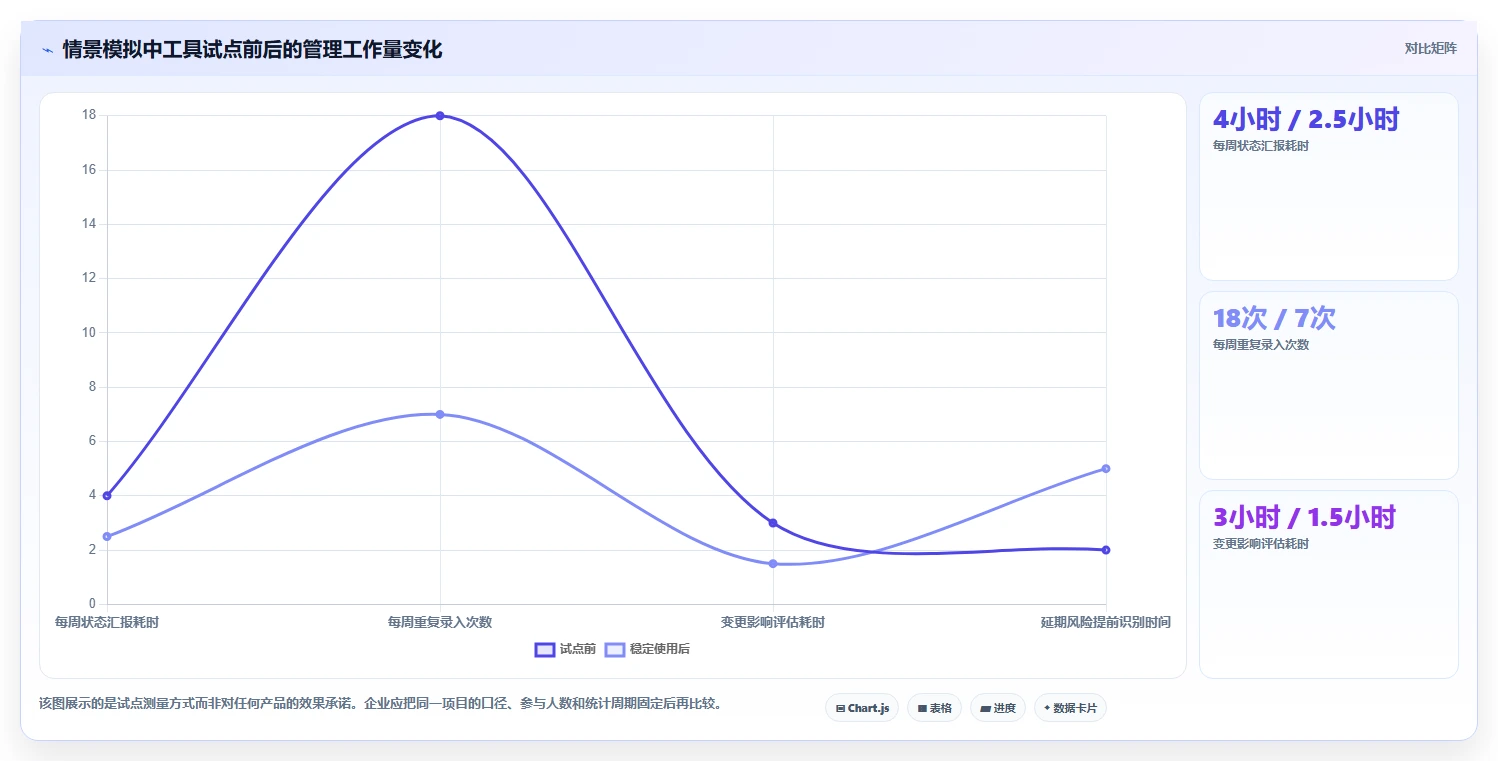Click 试点前 point above 每周状态汇报耗时
This screenshot has height=761, width=1498.
[107, 496]
